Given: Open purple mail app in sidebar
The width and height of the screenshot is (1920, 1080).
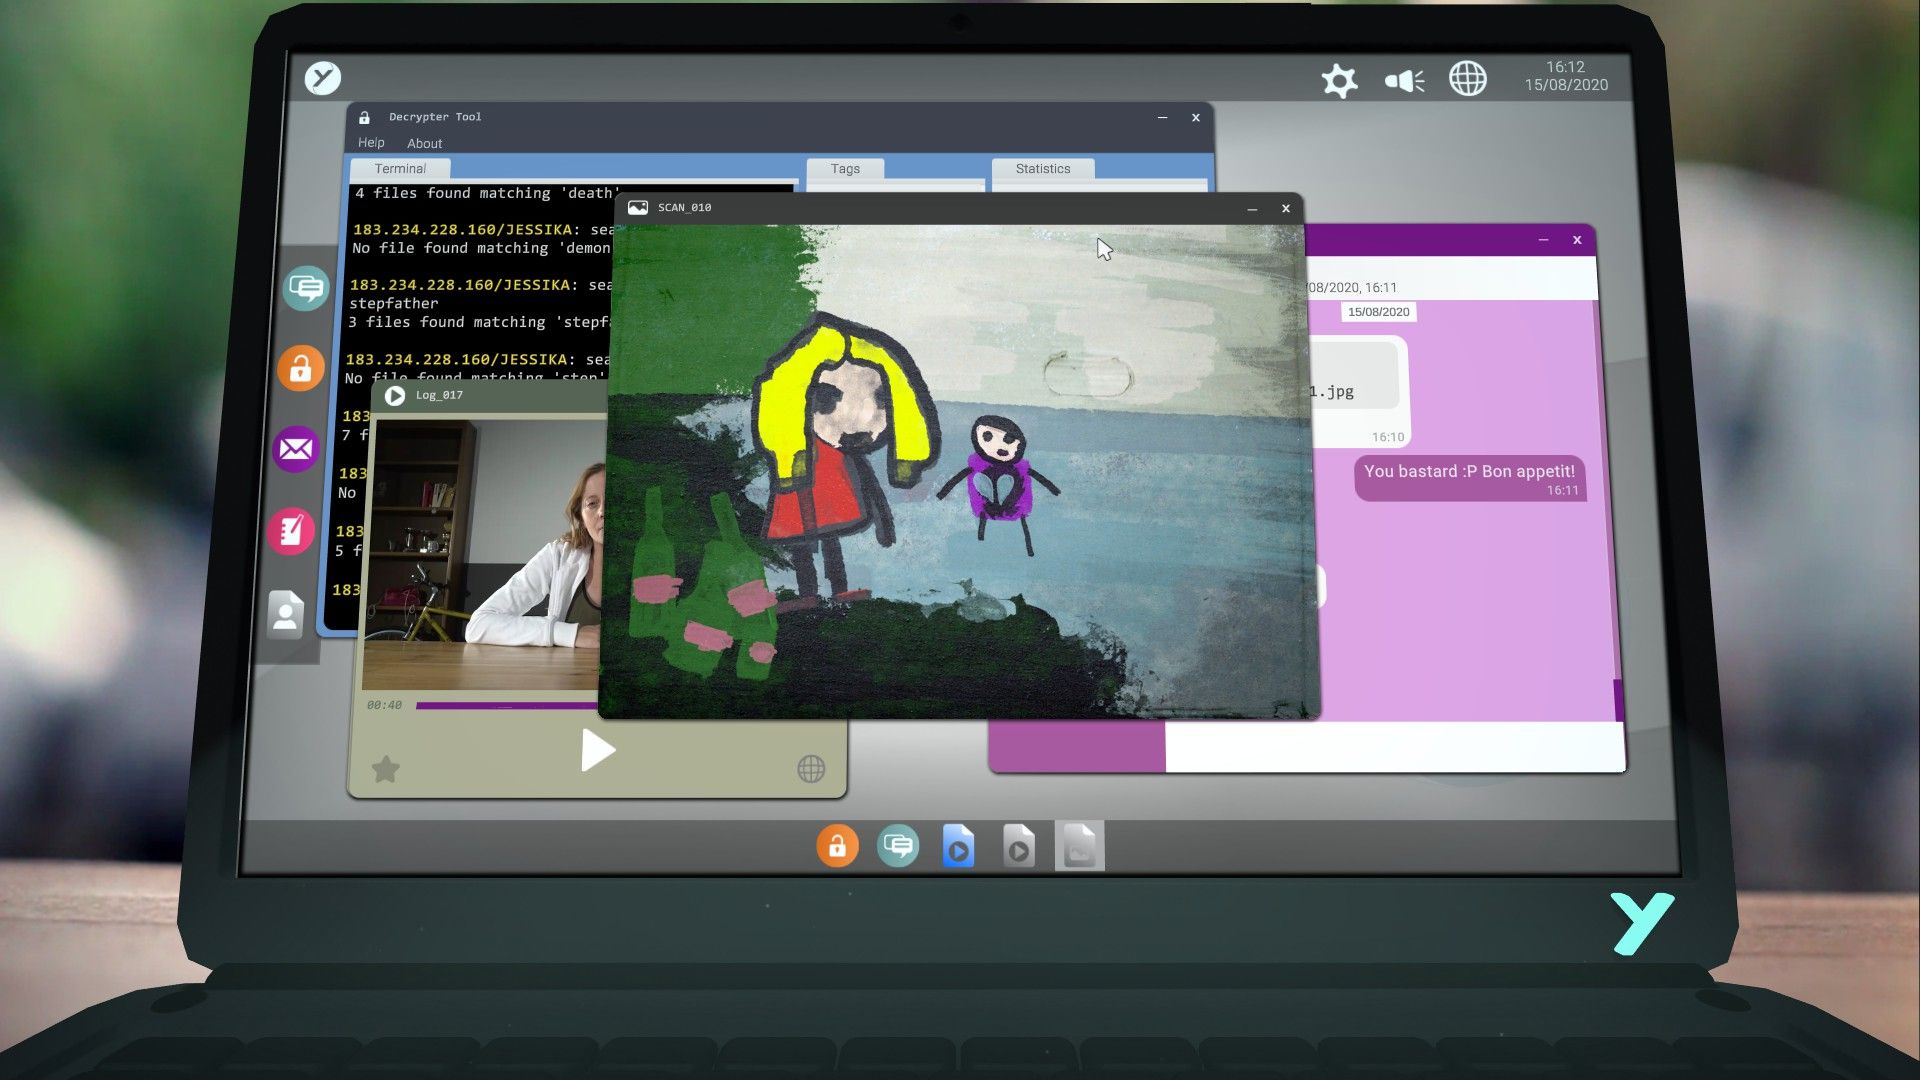Looking at the screenshot, I should pos(295,449).
